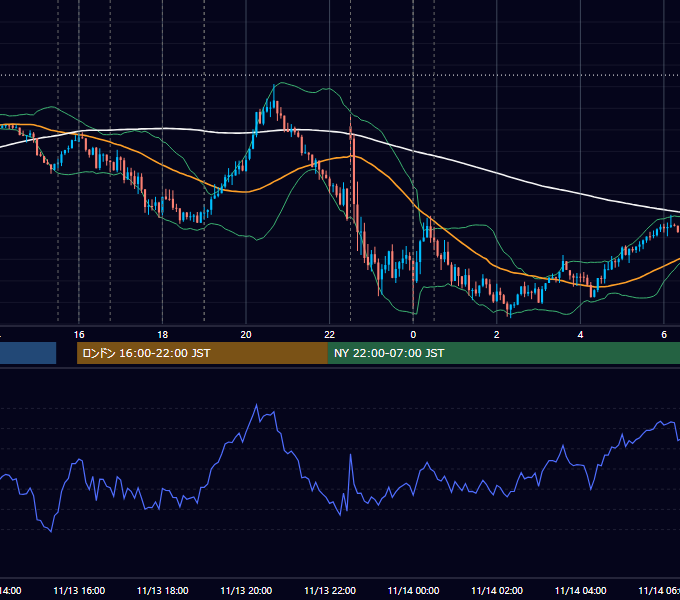This screenshot has width=680, height=600.
Task: Click the NY 22:00-07:00 JST session bar
Action: [504, 353]
